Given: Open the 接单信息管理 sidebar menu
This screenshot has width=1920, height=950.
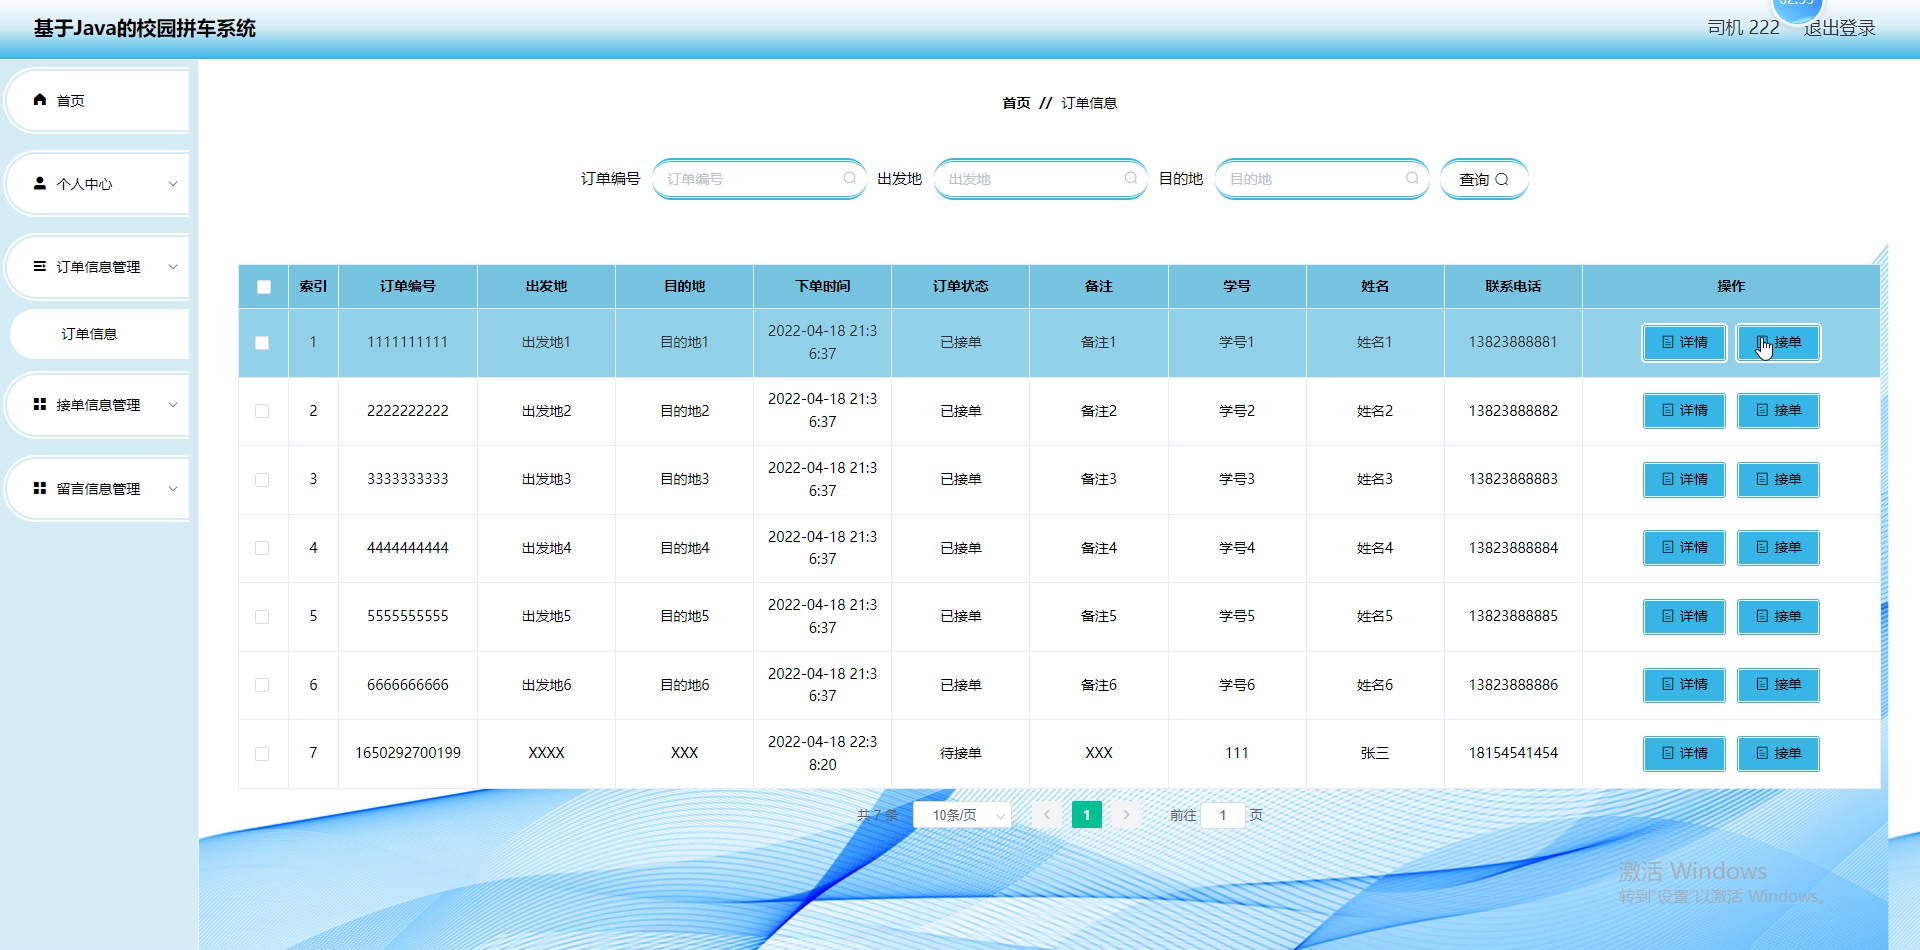Looking at the screenshot, I should coord(98,405).
